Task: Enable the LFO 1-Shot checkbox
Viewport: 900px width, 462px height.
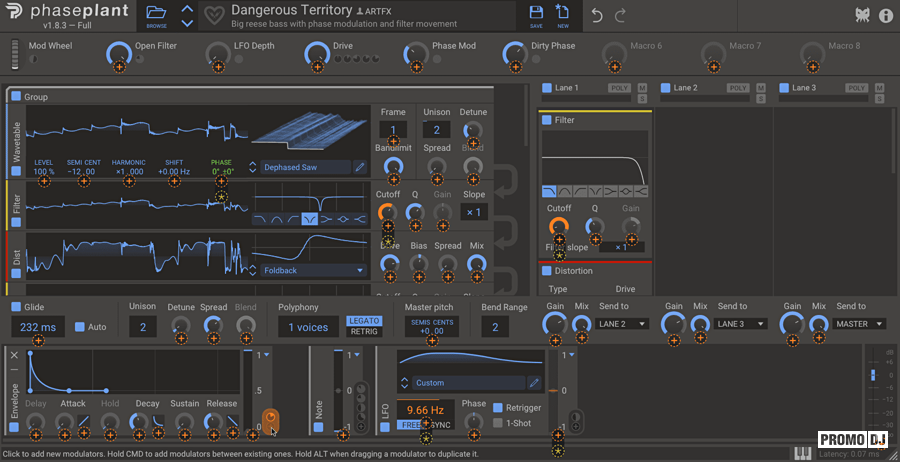Action: pyautogui.click(x=498, y=423)
